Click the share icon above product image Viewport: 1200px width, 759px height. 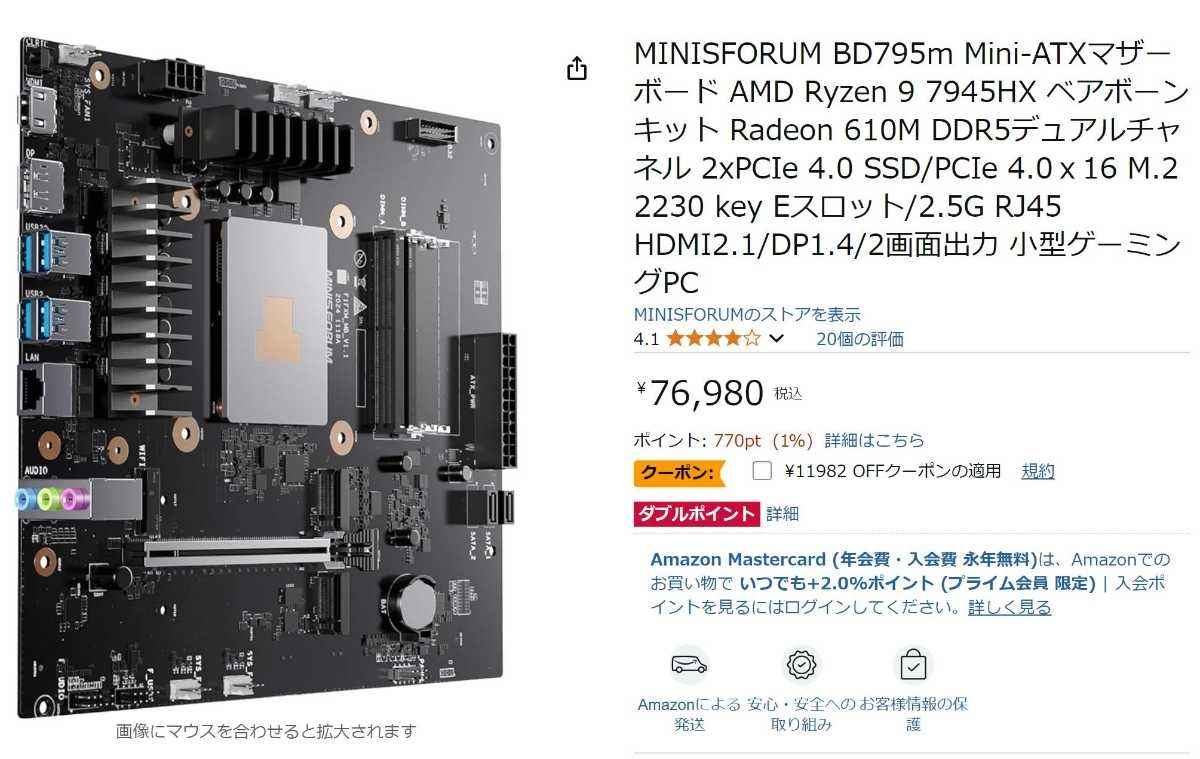tap(577, 68)
